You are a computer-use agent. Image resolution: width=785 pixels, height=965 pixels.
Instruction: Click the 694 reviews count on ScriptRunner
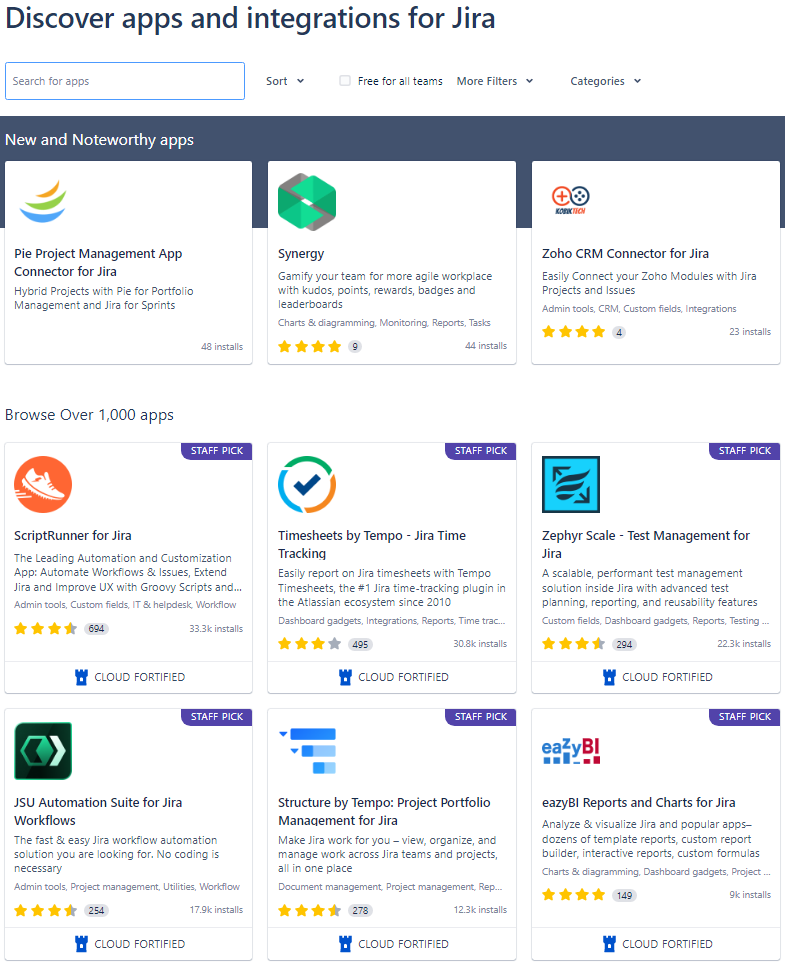97,629
